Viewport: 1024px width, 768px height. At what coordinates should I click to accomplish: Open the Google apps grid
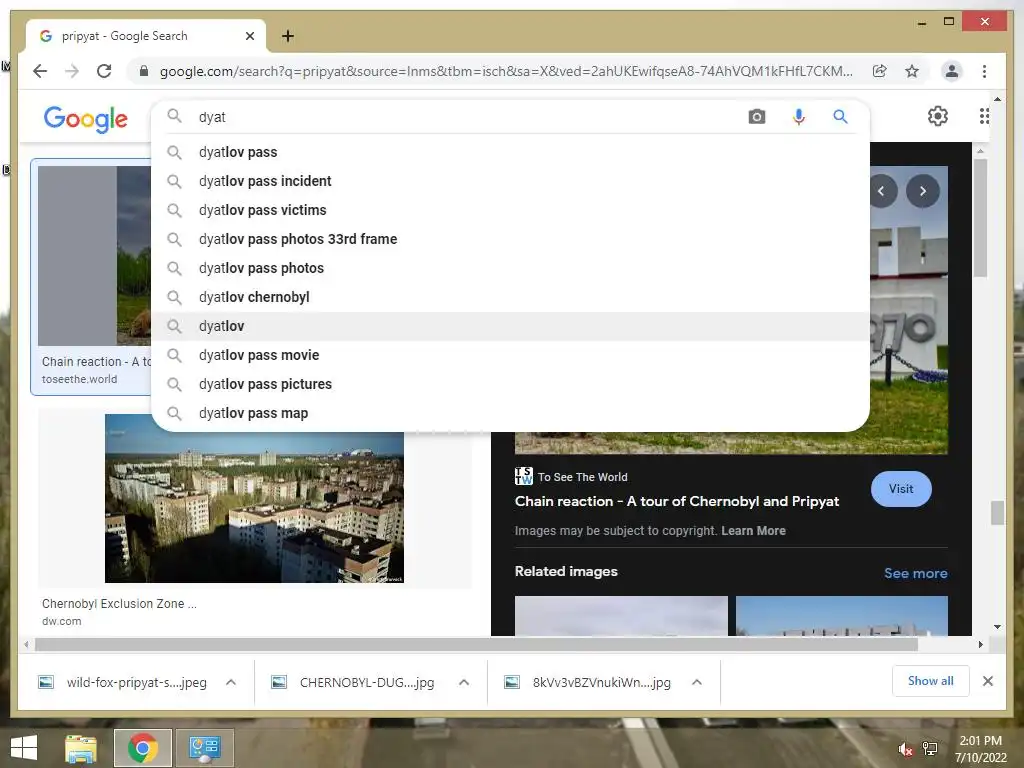pyautogui.click(x=984, y=116)
